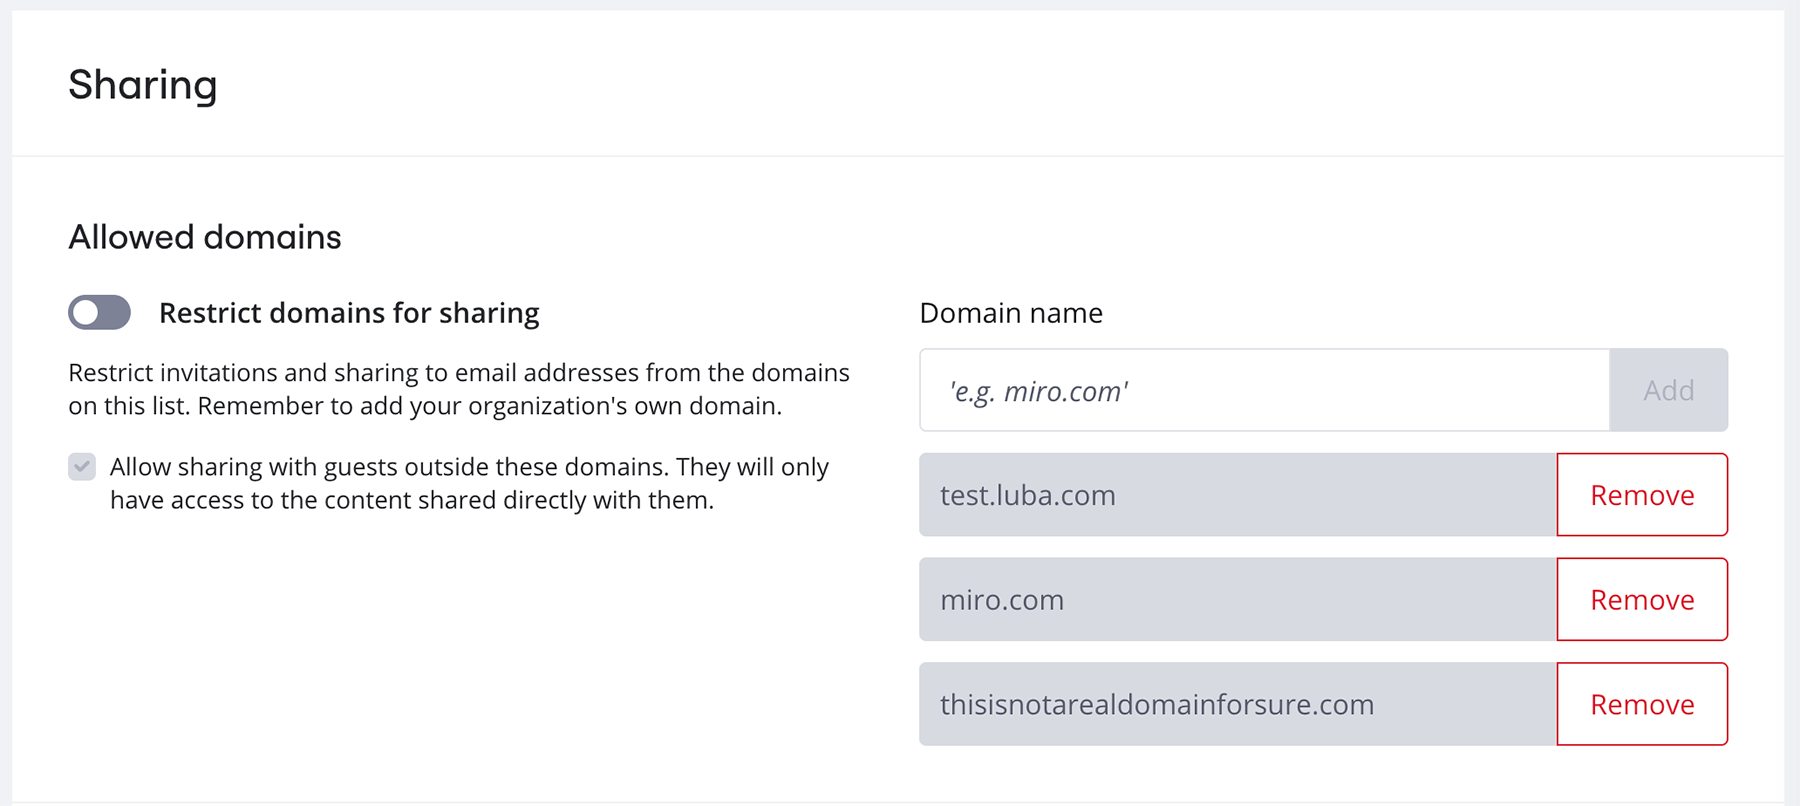Screen dimensions: 1800x806
Task: Click the white knob of the restrict switch
Action: pos(87,312)
